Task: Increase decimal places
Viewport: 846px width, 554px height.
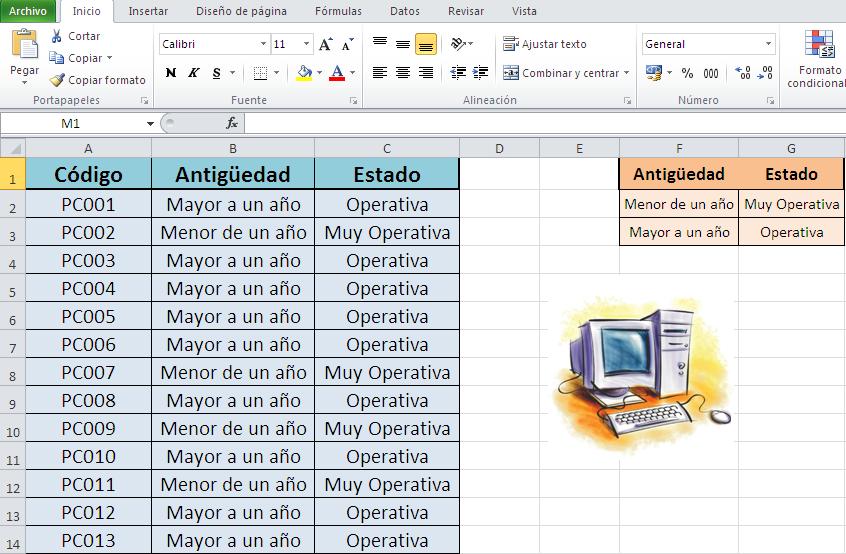Action: [743, 73]
